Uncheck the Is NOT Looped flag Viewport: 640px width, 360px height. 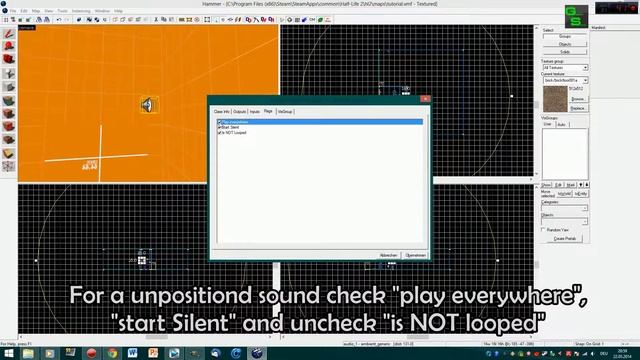(220, 133)
